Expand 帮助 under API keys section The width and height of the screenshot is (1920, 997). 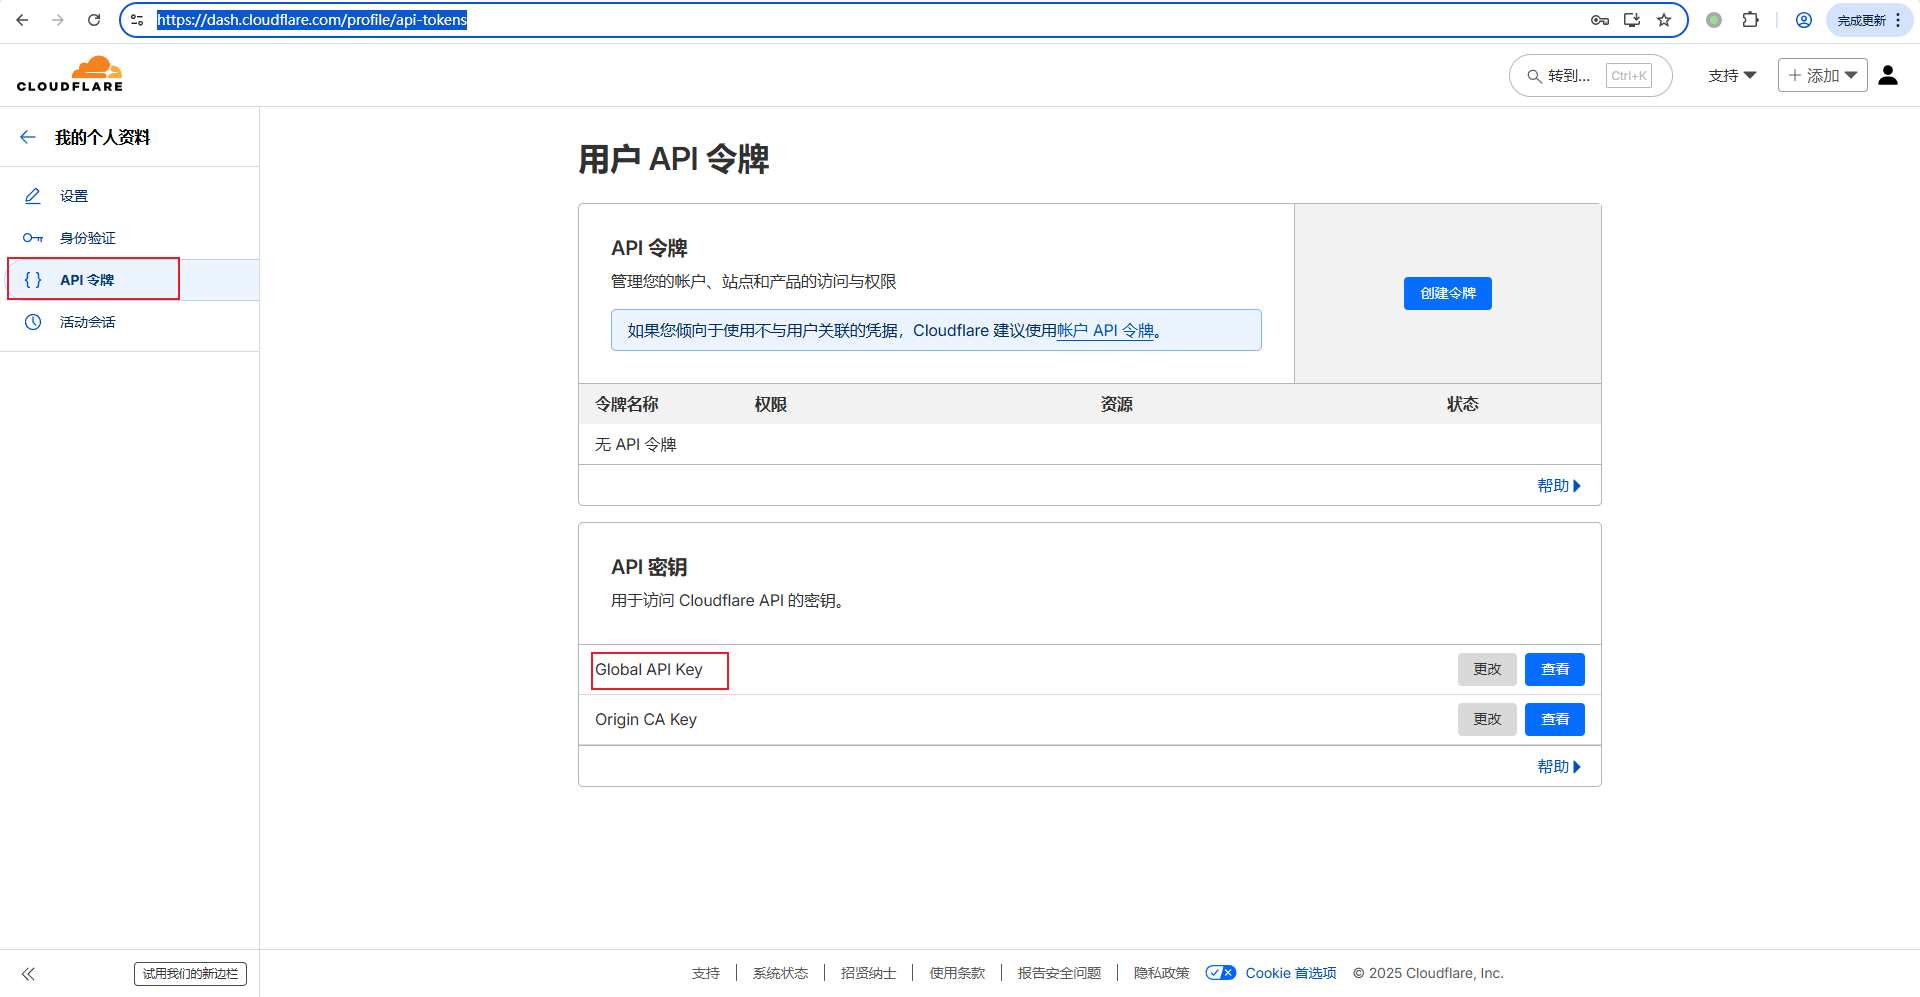click(x=1558, y=767)
